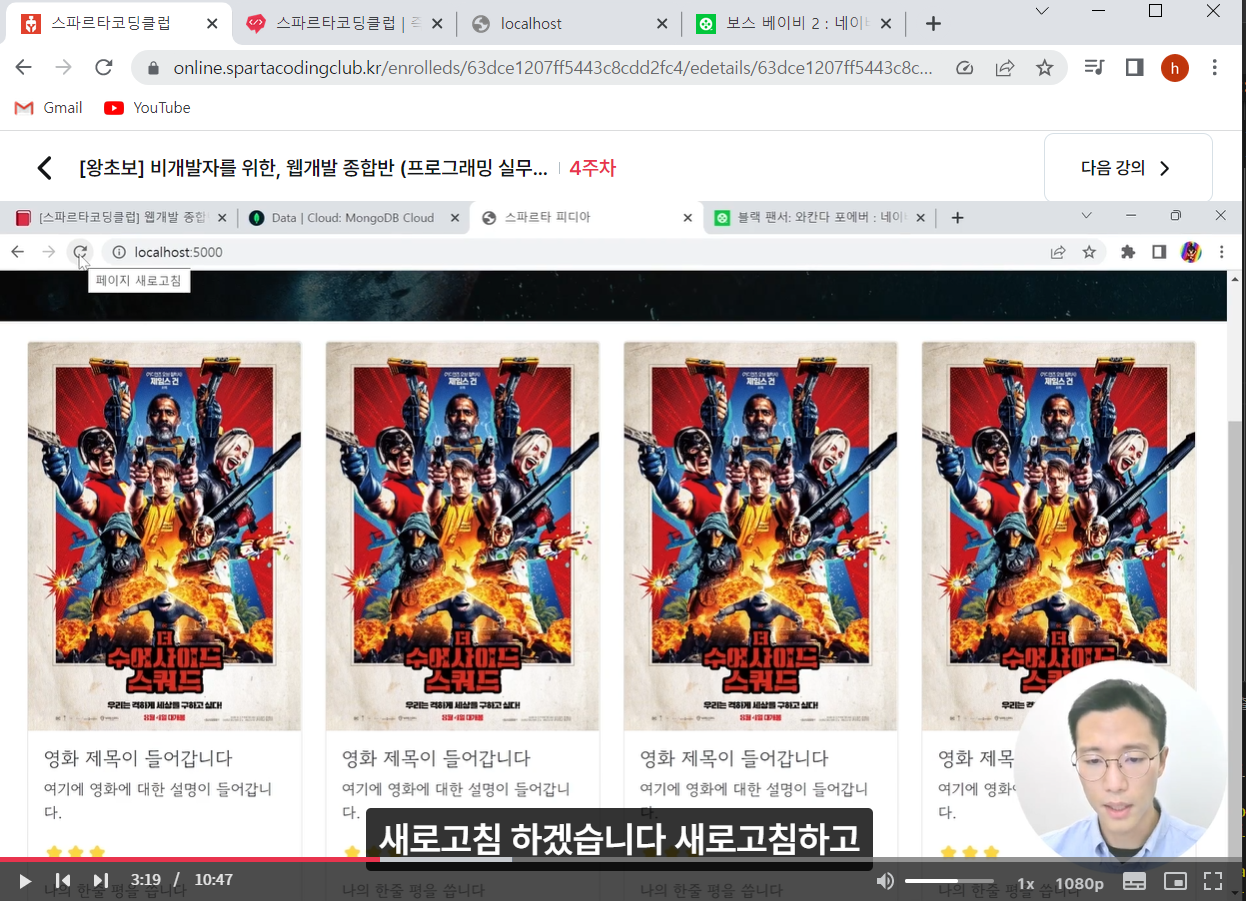Image resolution: width=1246 pixels, height=901 pixels.
Task: Reload the spartacodingclub page
Action: (x=103, y=68)
